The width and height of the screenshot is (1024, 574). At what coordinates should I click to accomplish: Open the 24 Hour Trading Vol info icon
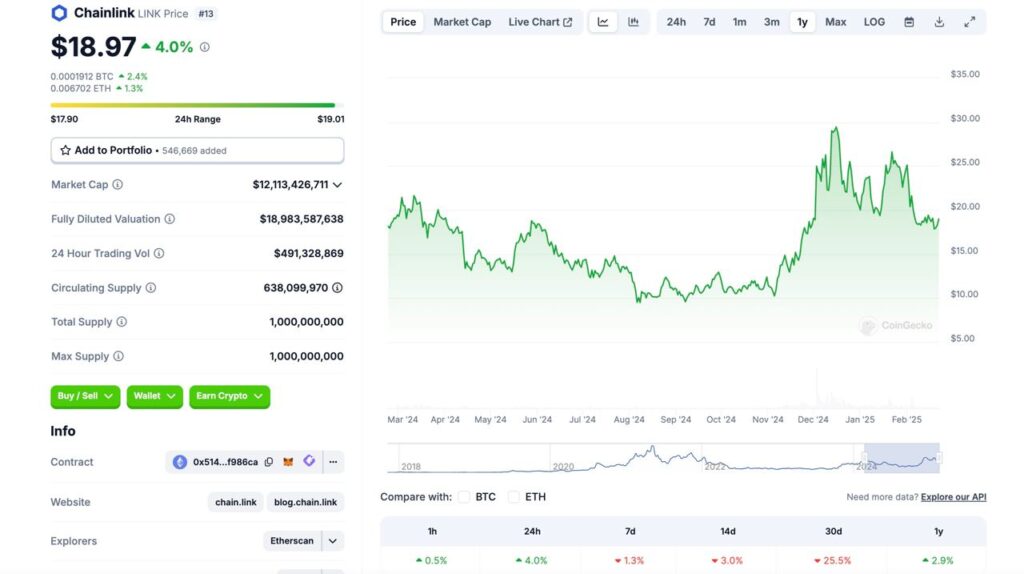pyautogui.click(x=159, y=253)
